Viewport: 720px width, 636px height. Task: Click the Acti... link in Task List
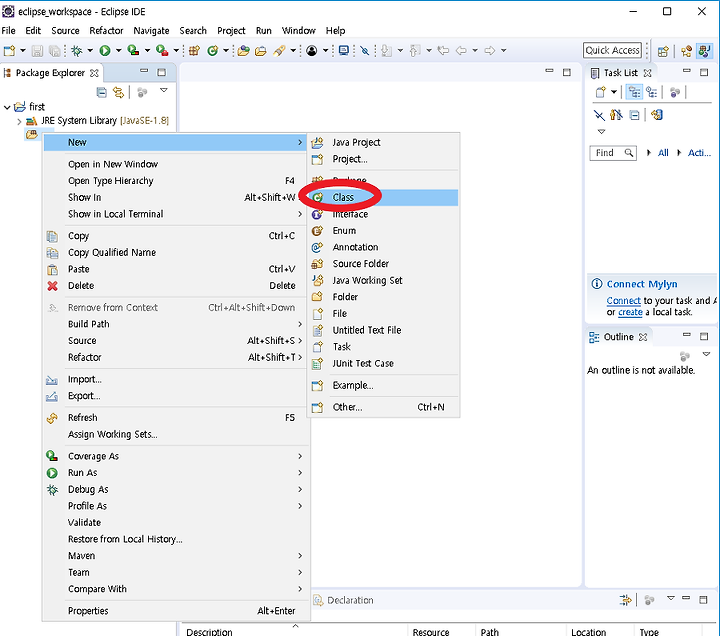point(699,153)
